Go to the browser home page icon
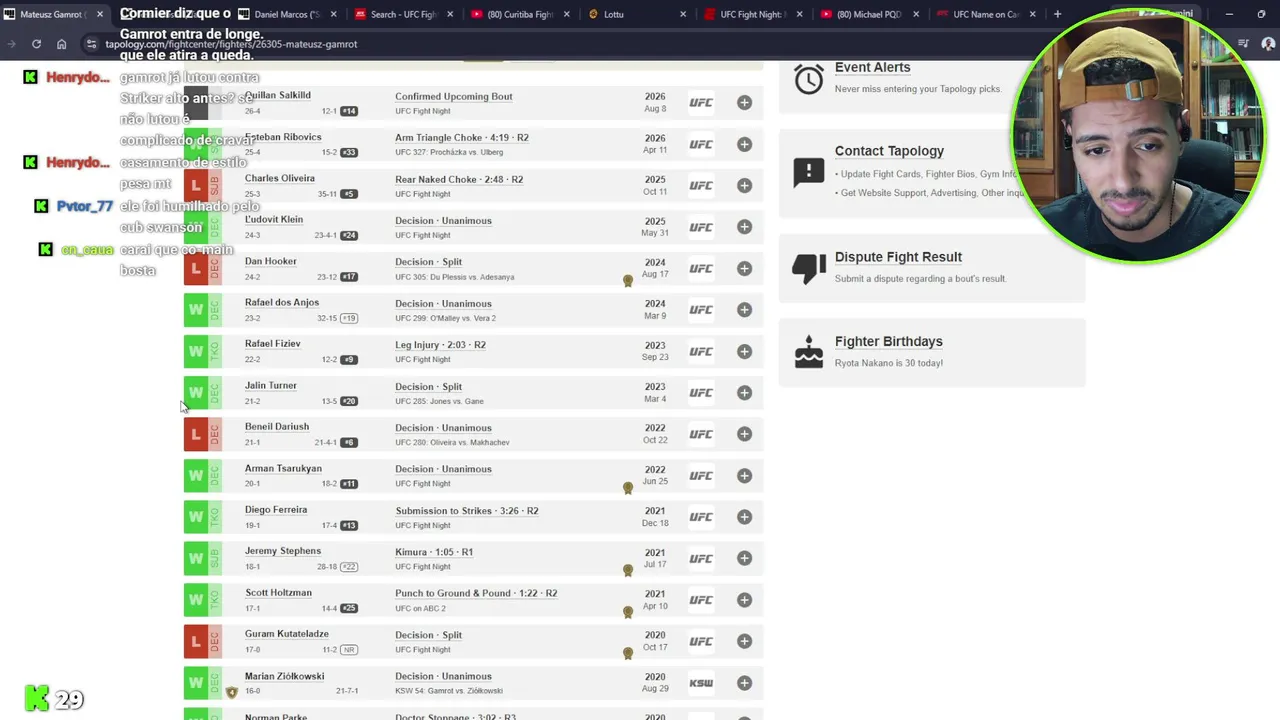Screen dimensions: 1280x720 (61, 44)
